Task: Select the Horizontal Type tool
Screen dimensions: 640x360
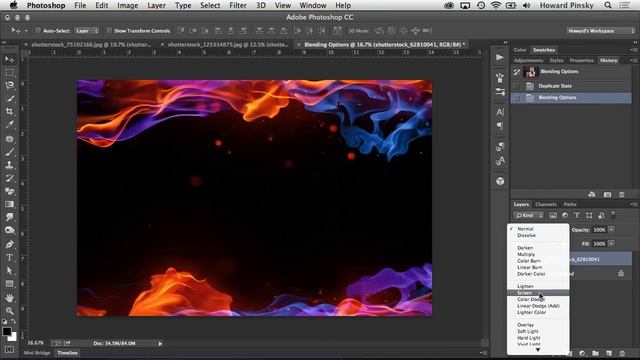Action: (9, 258)
